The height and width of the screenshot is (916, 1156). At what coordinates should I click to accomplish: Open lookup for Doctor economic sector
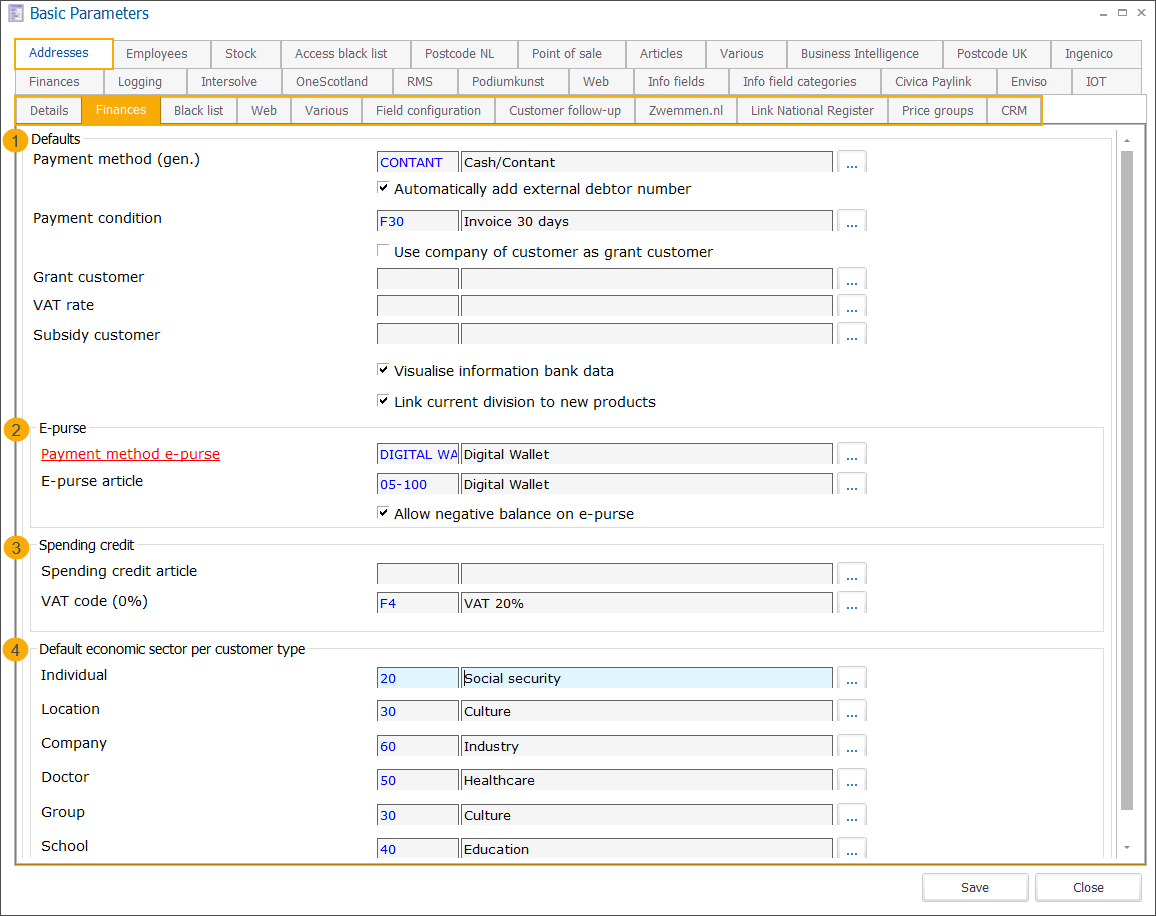coord(851,781)
